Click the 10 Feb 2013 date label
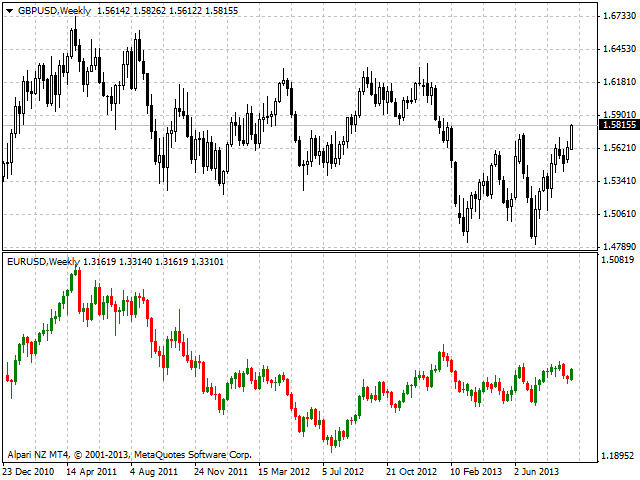640x480 pixels. [x=476, y=471]
